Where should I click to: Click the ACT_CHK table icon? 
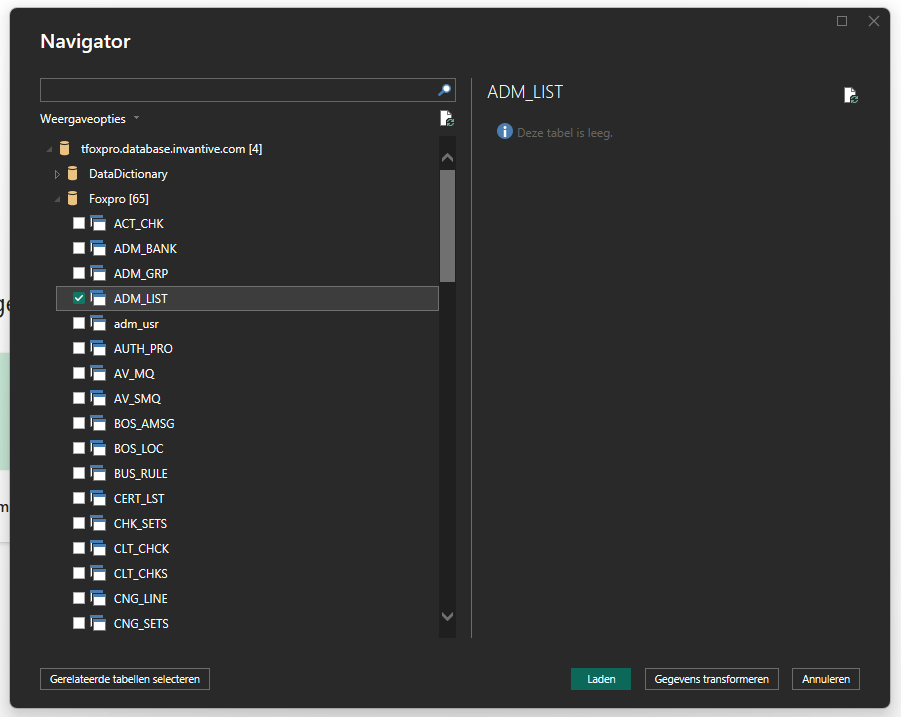98,223
